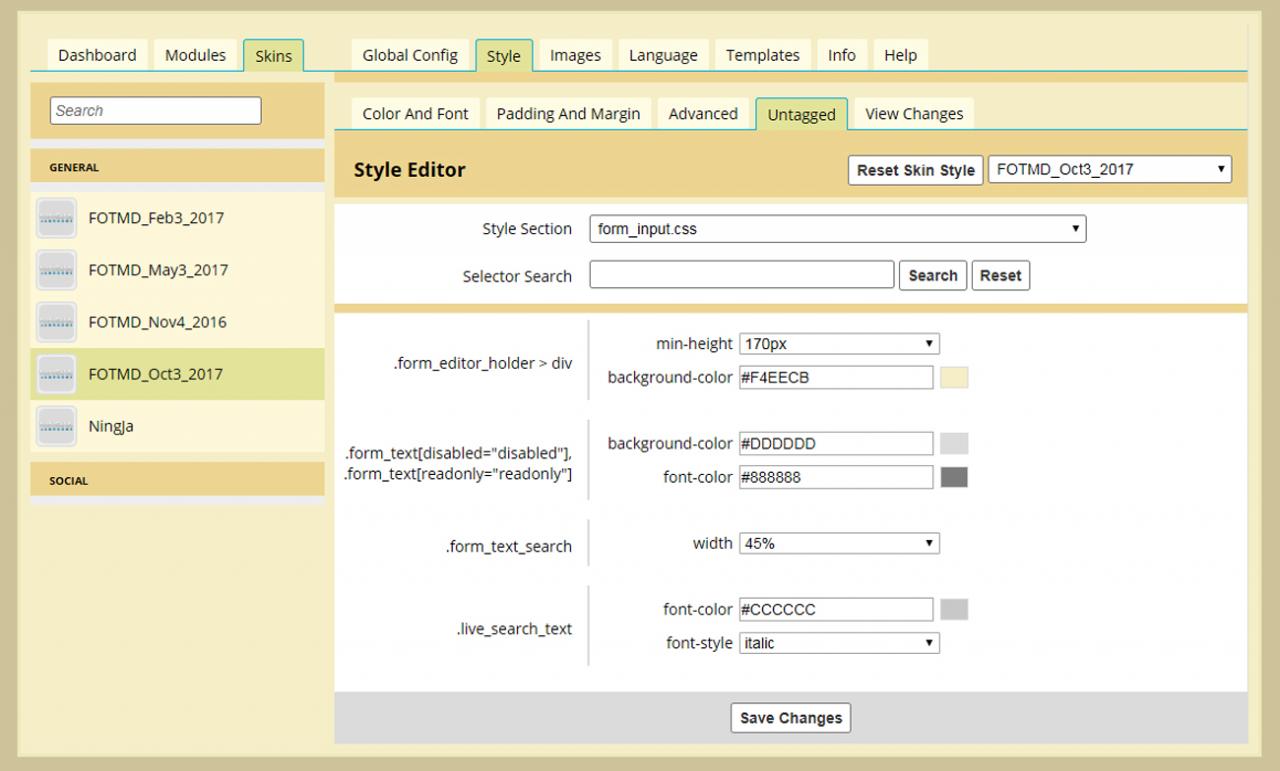Click the #CCCCCC live search font-color swatch
The width and height of the screenshot is (1280, 771).
click(954, 609)
